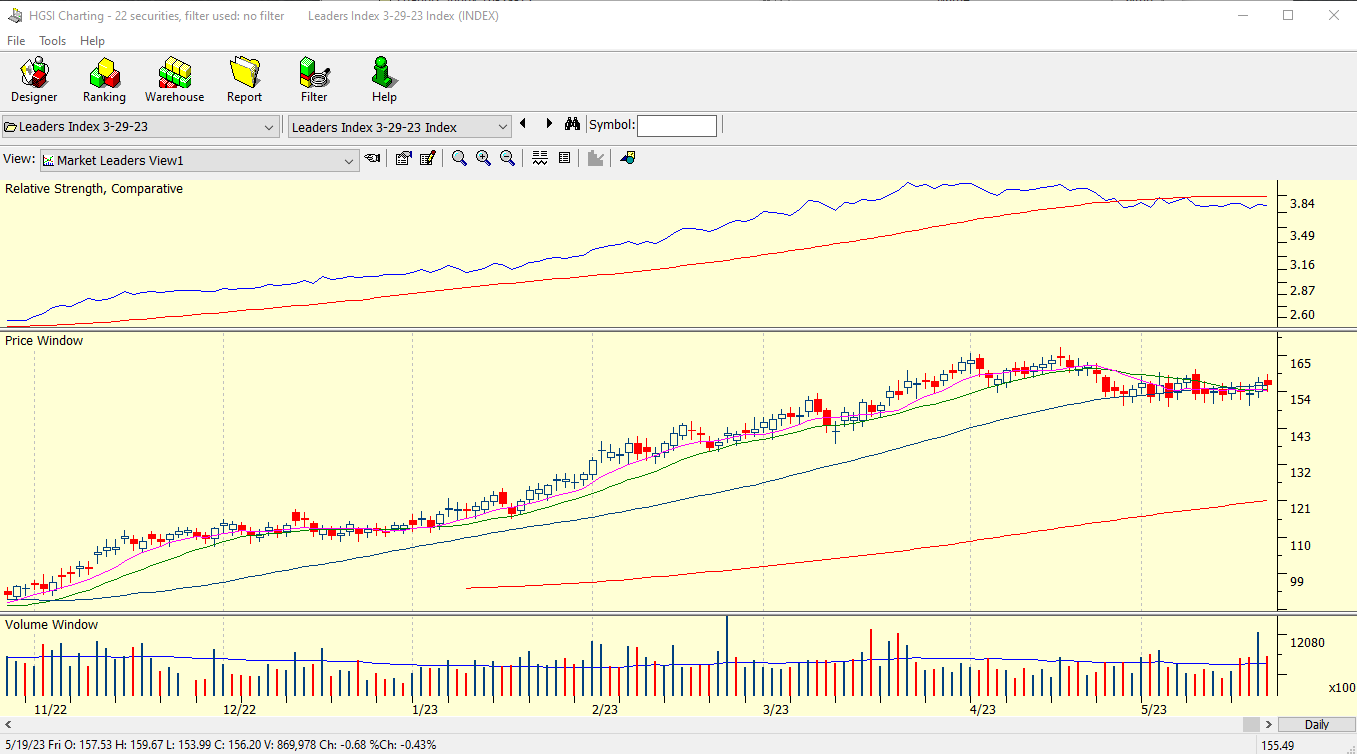Click the x100 volume scale label
1357x754 pixels.
[1342, 687]
